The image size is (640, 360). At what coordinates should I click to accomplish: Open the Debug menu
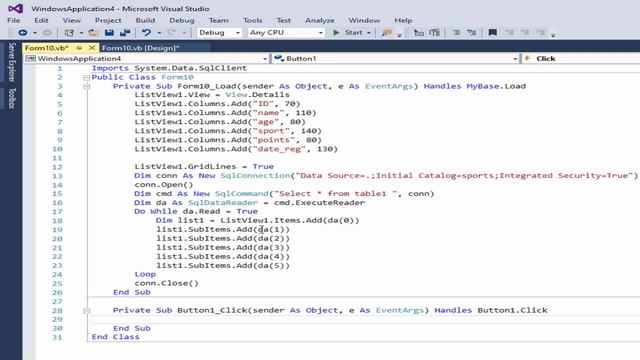(182, 20)
